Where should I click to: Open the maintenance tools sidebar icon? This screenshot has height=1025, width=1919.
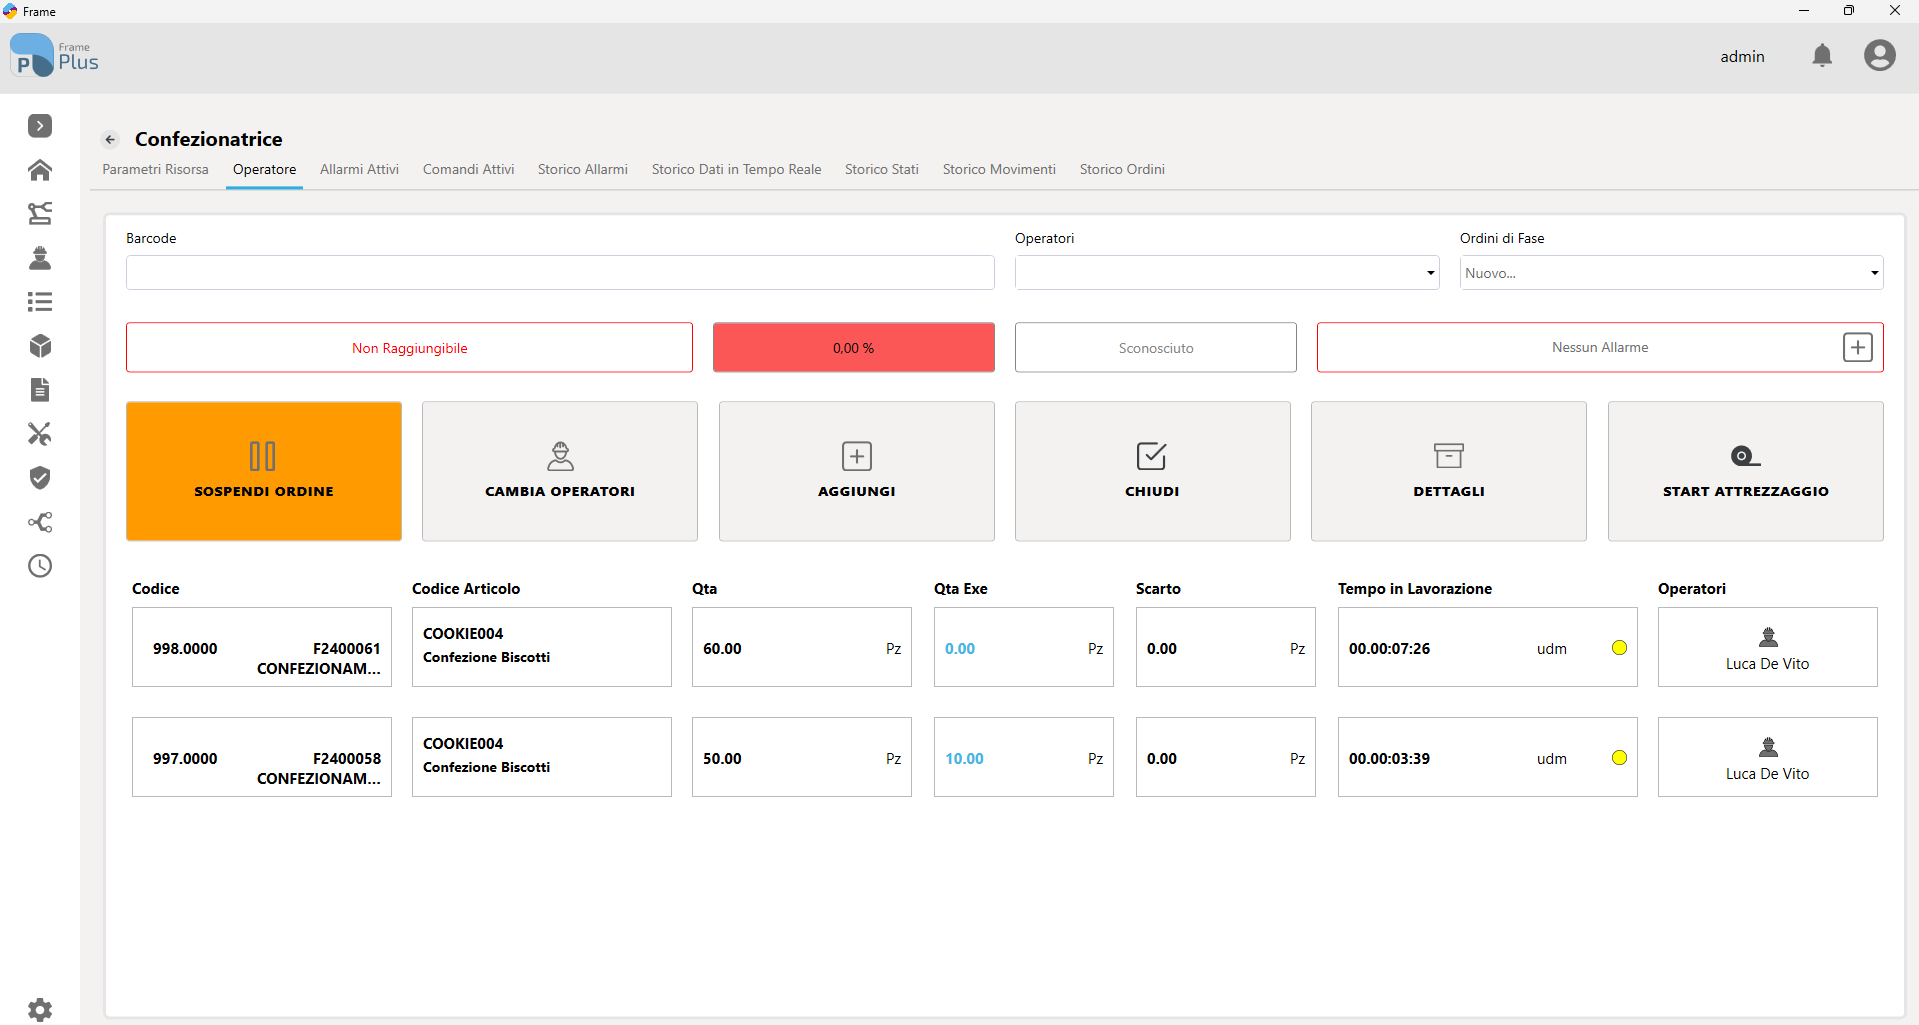(40, 434)
